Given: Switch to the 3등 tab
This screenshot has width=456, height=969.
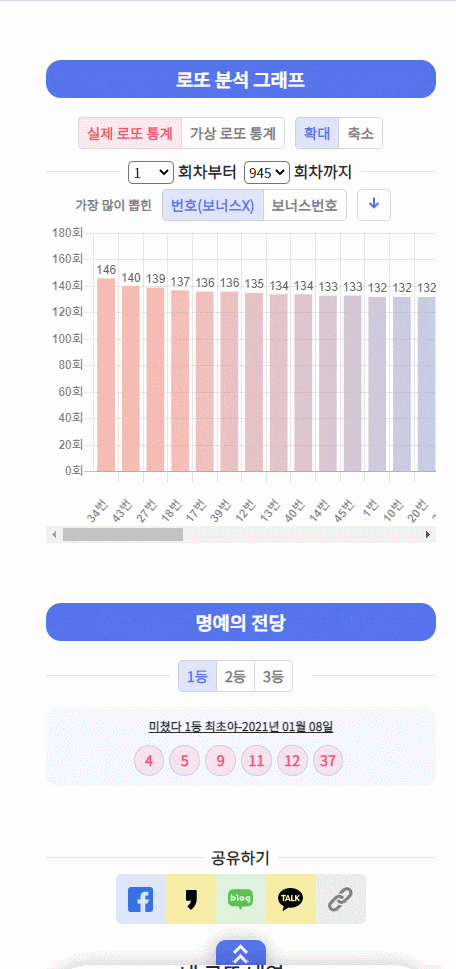Looking at the screenshot, I should [x=273, y=676].
